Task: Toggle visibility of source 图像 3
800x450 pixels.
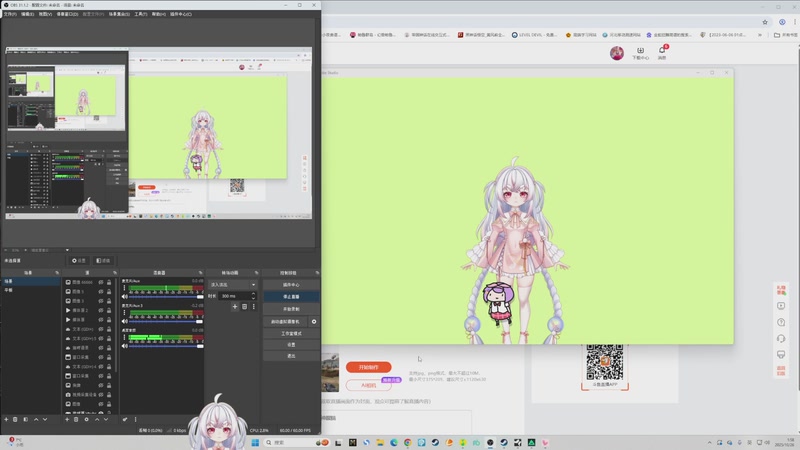Action: tap(101, 301)
